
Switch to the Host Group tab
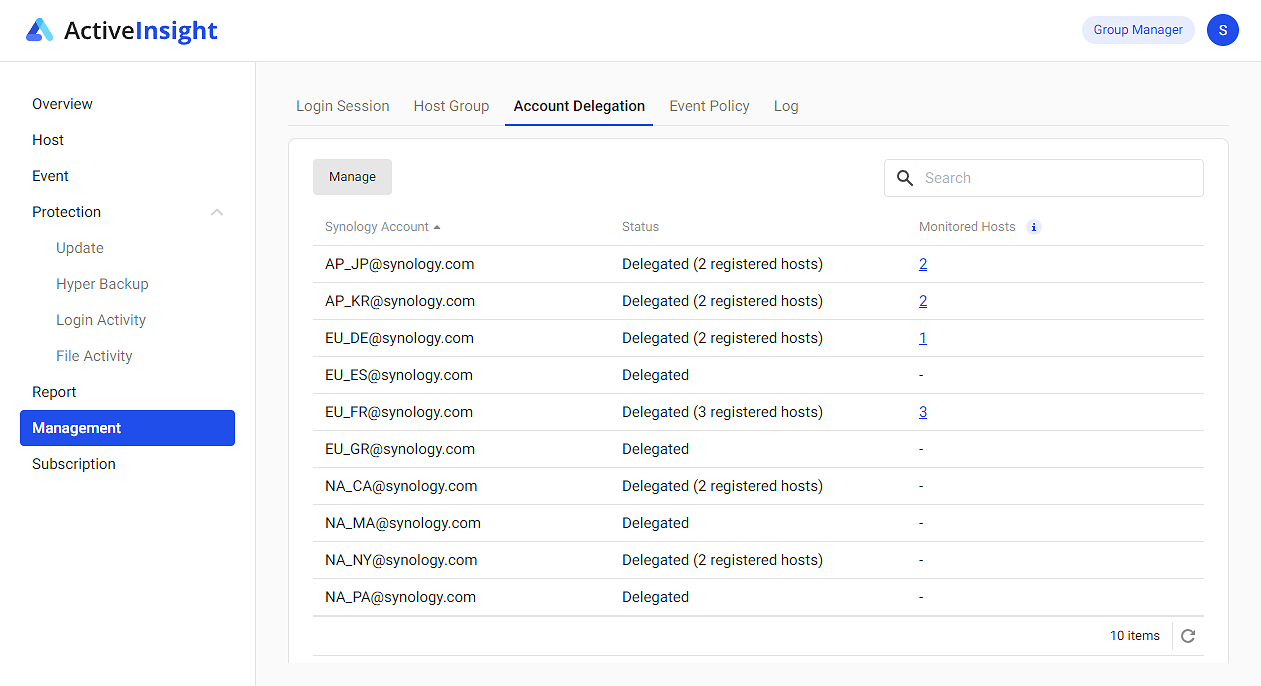451,106
